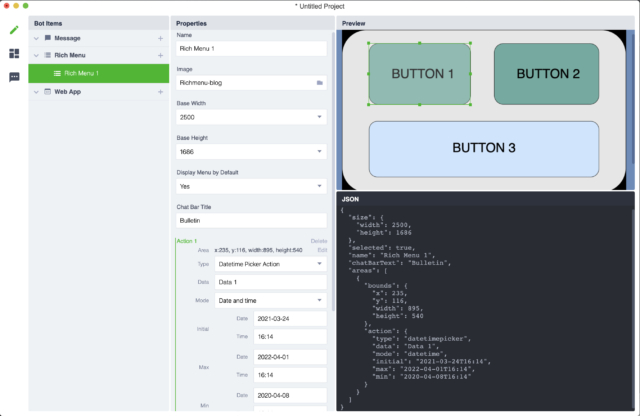Collapse the Rich Menu tree section
The height and width of the screenshot is (416, 640).
36,56
